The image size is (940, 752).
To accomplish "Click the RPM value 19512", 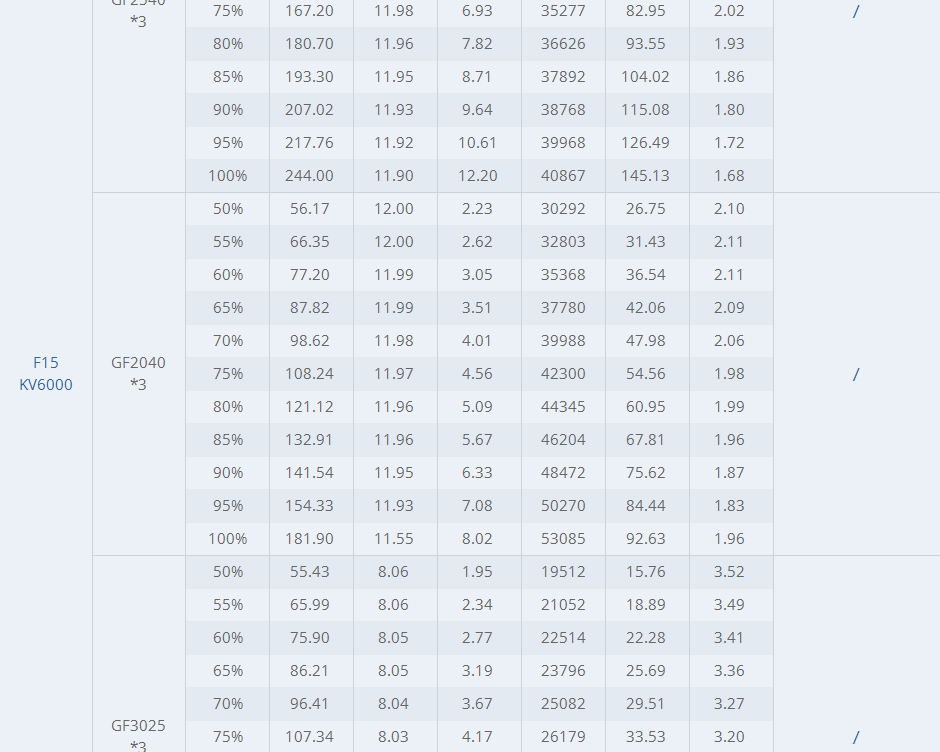I will point(563,571).
